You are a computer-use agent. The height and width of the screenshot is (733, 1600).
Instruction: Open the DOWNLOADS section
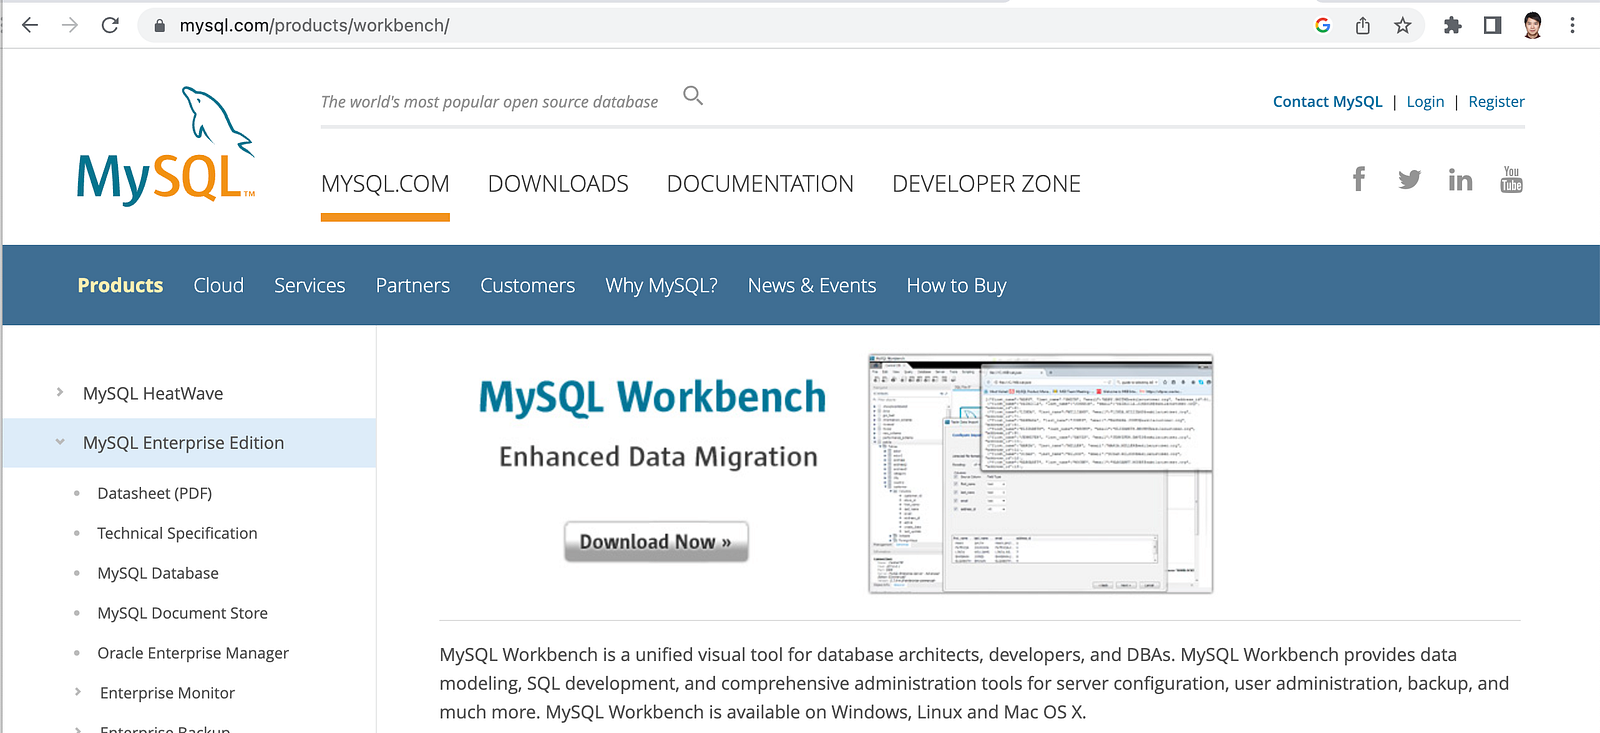pyautogui.click(x=558, y=184)
